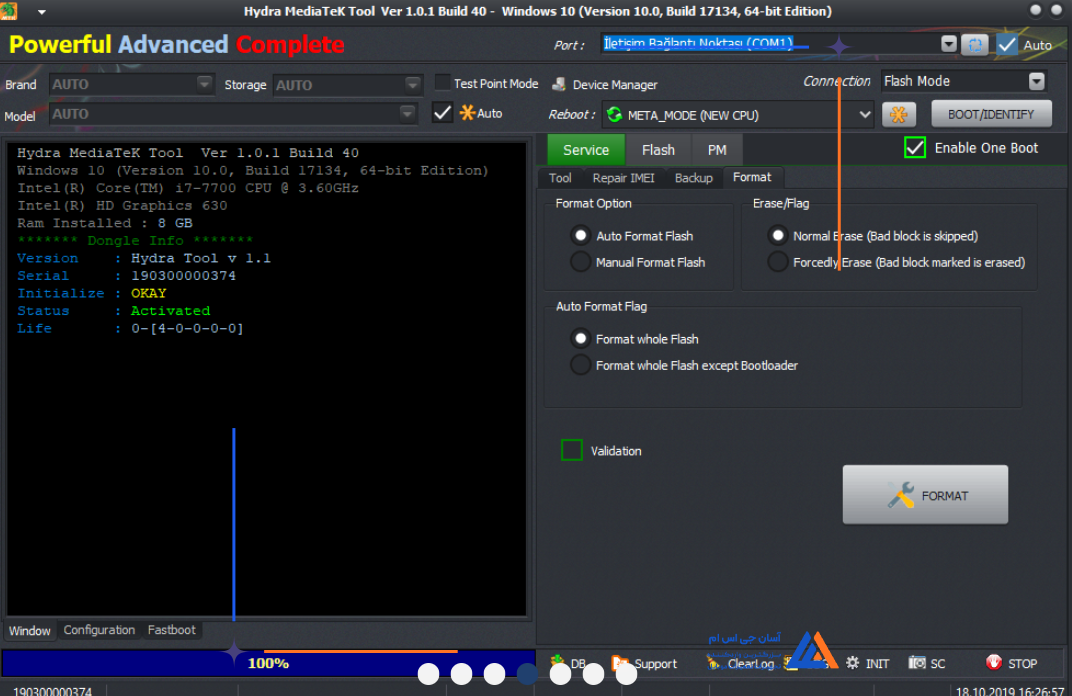This screenshot has height=696, width=1072.
Task: Click the BOOT/IDENTIFY button
Action: 991,114
